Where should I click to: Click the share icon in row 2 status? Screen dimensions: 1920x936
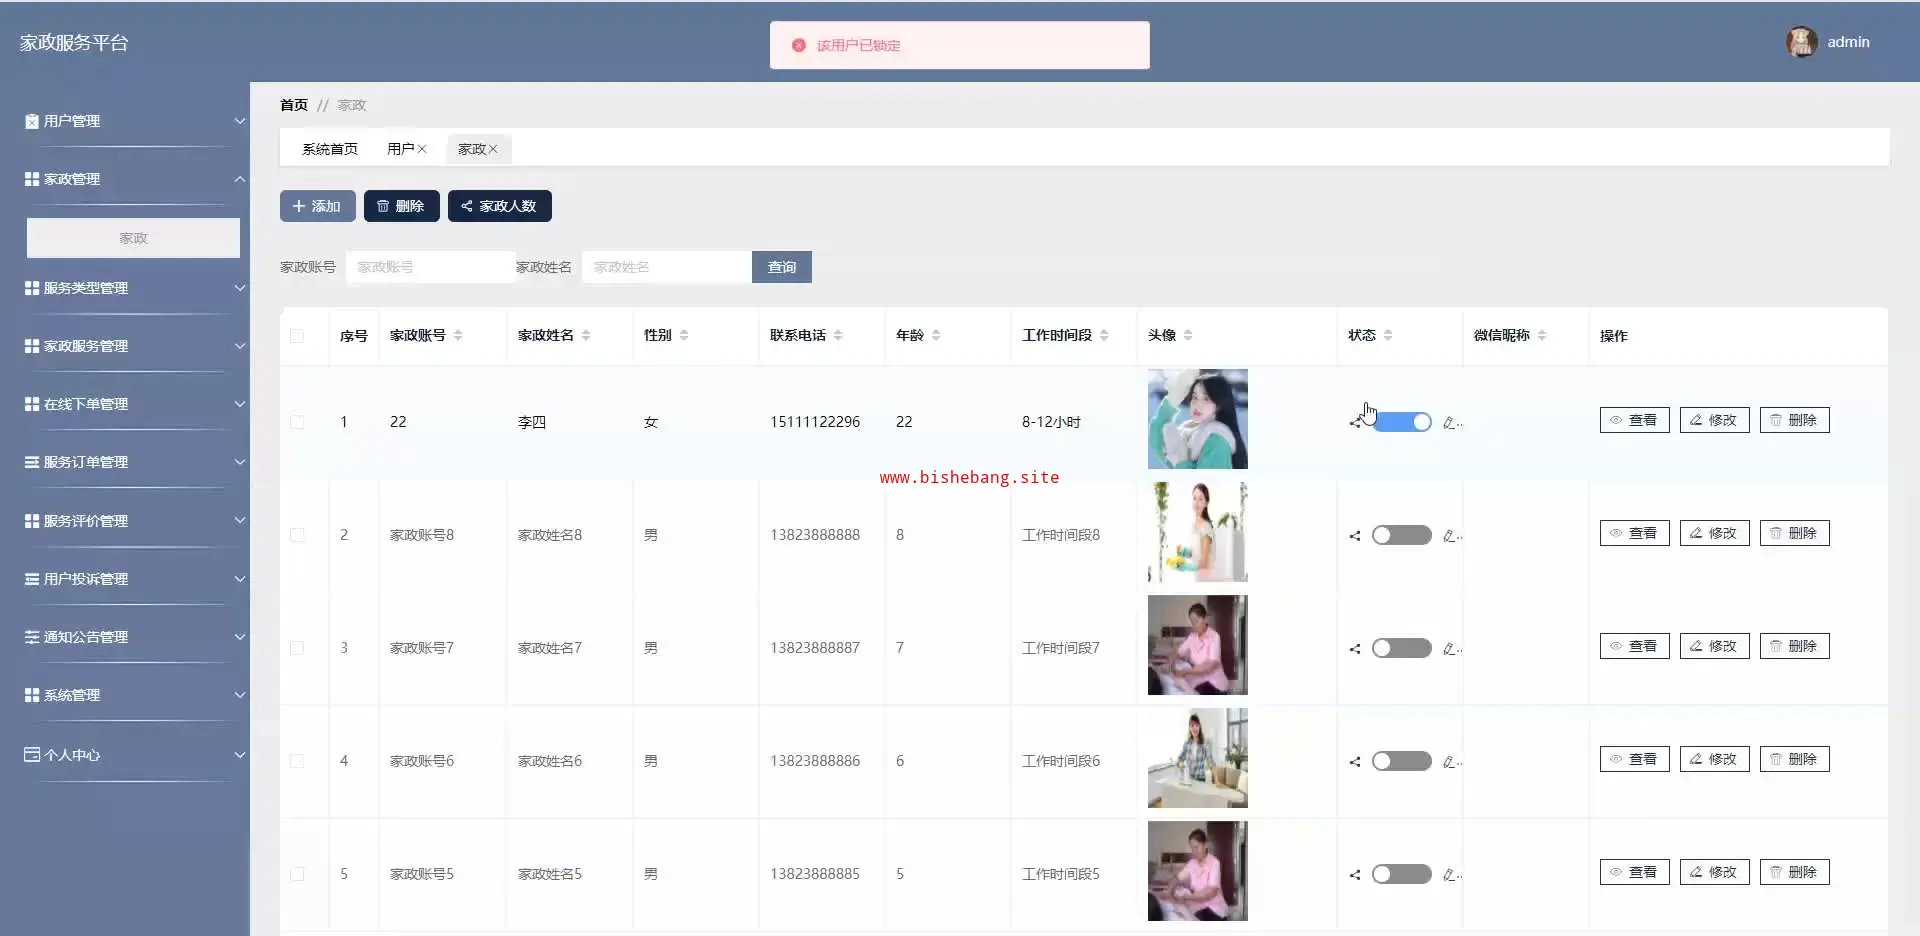point(1355,536)
